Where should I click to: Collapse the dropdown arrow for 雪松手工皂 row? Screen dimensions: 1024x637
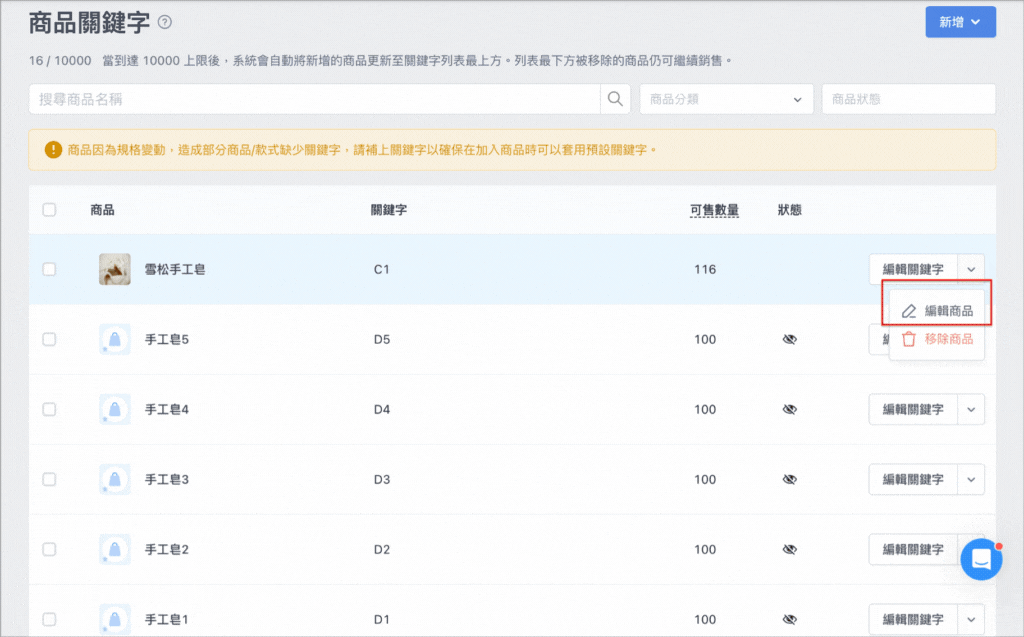(x=971, y=269)
